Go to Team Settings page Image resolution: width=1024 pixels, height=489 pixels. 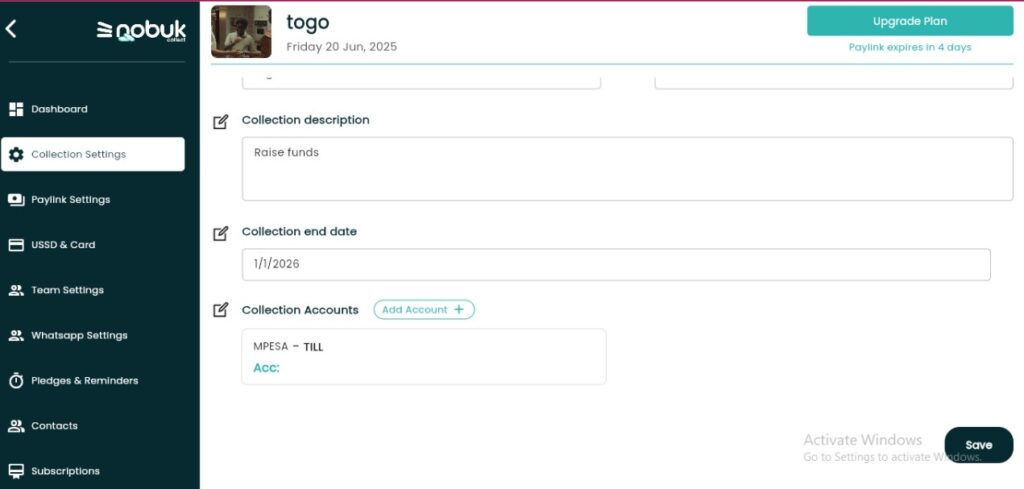(67, 290)
